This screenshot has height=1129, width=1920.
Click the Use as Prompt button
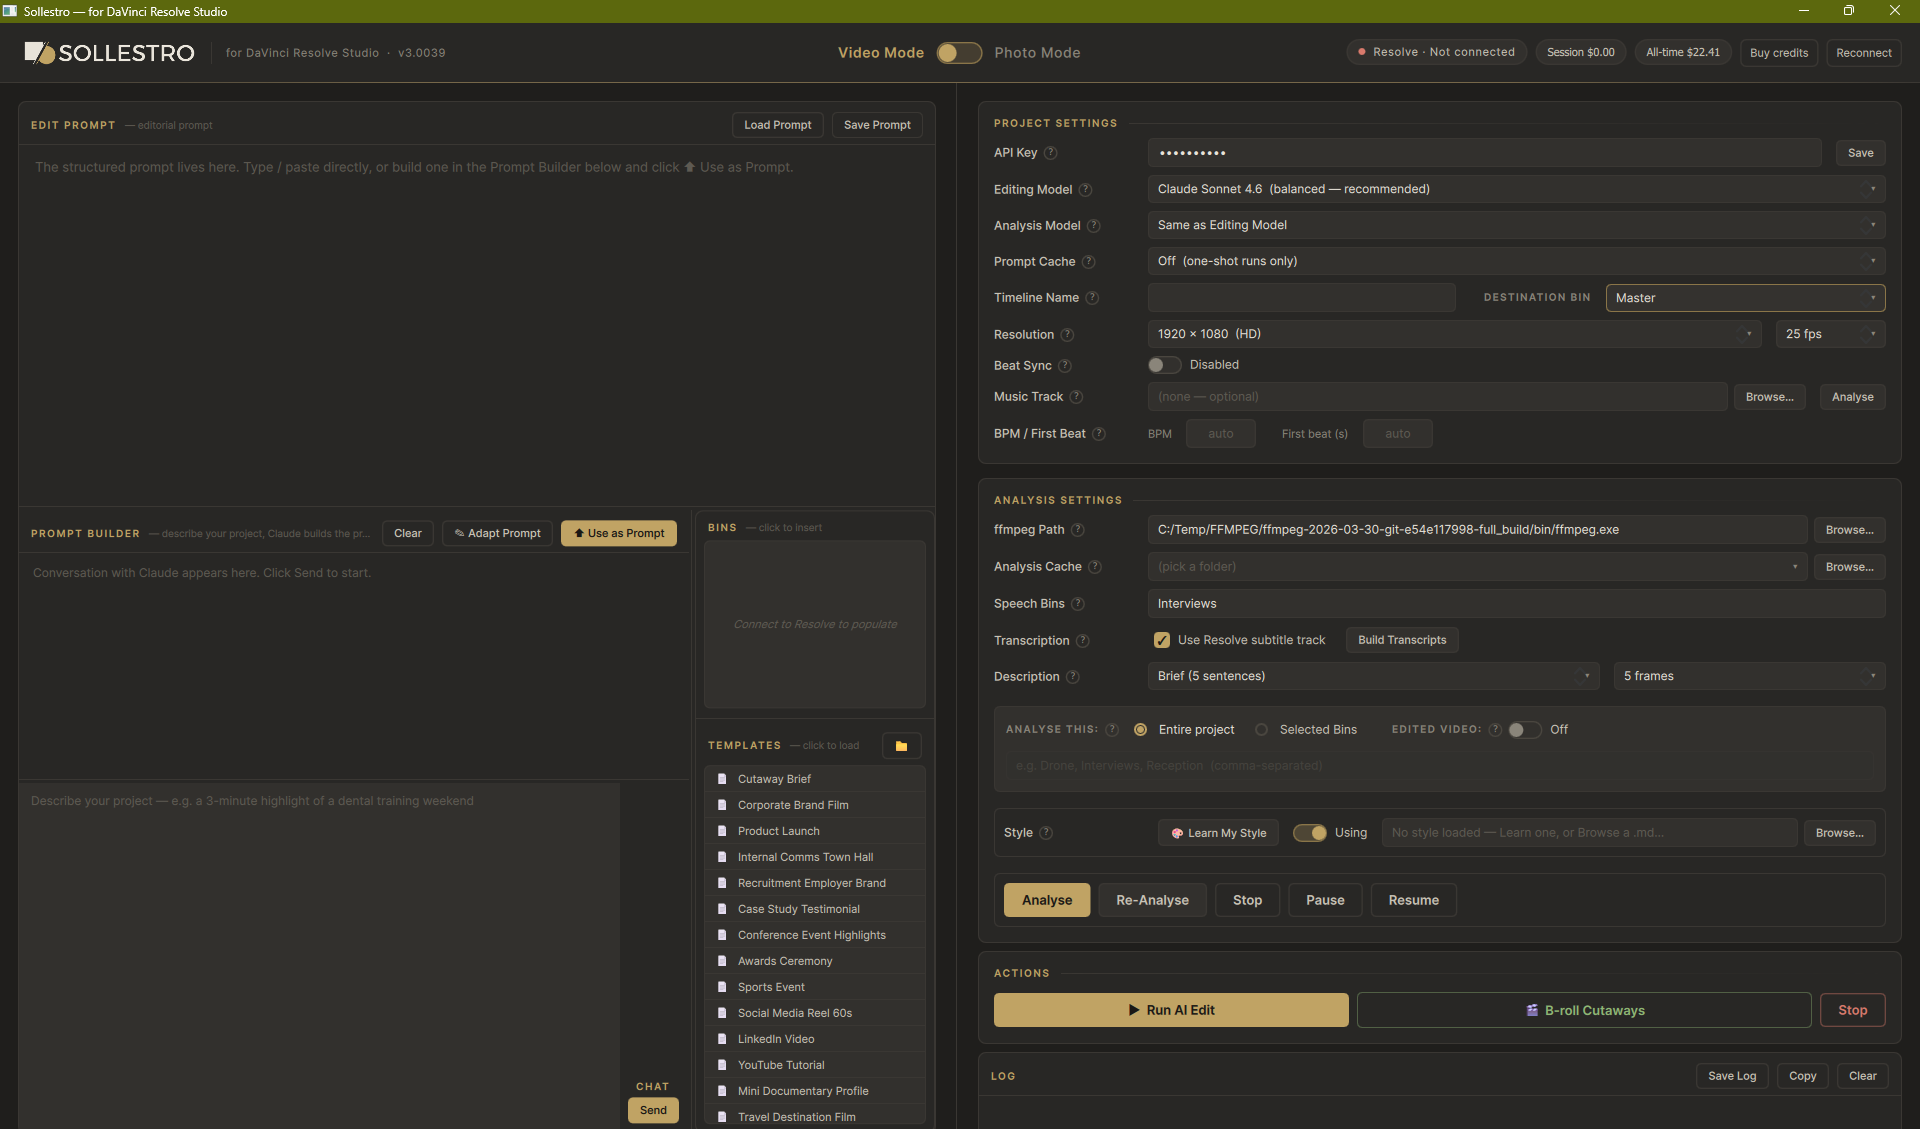(x=619, y=533)
